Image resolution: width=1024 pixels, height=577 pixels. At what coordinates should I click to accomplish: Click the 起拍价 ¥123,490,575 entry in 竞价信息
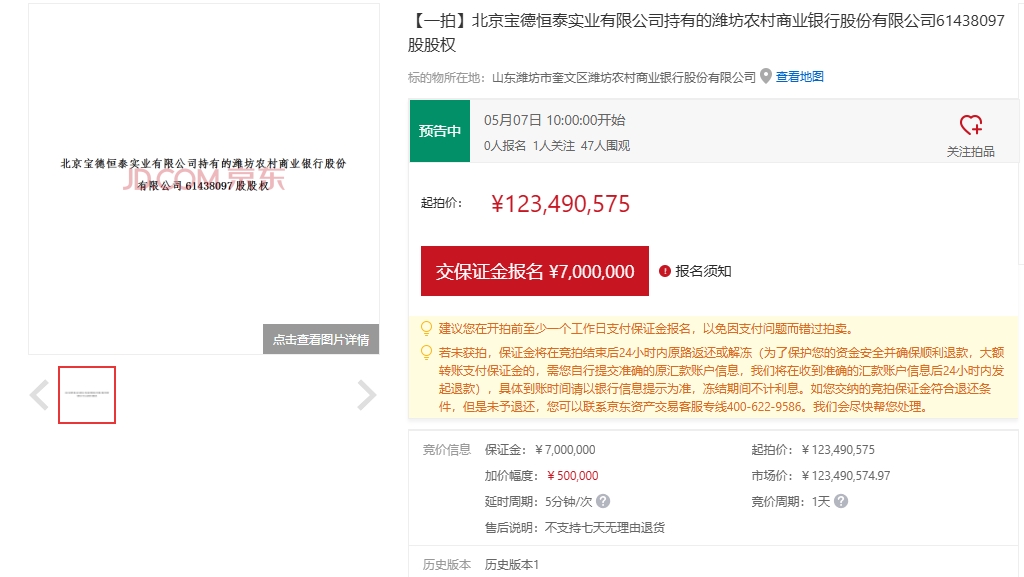tap(813, 450)
